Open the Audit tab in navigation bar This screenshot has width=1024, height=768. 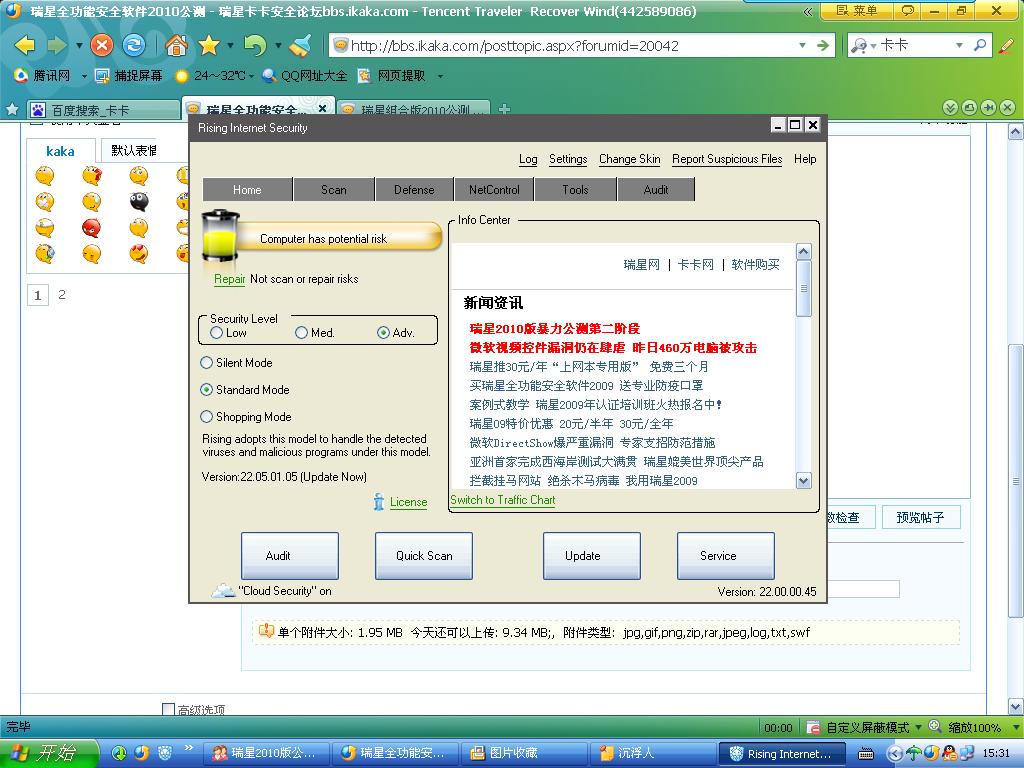click(x=656, y=189)
